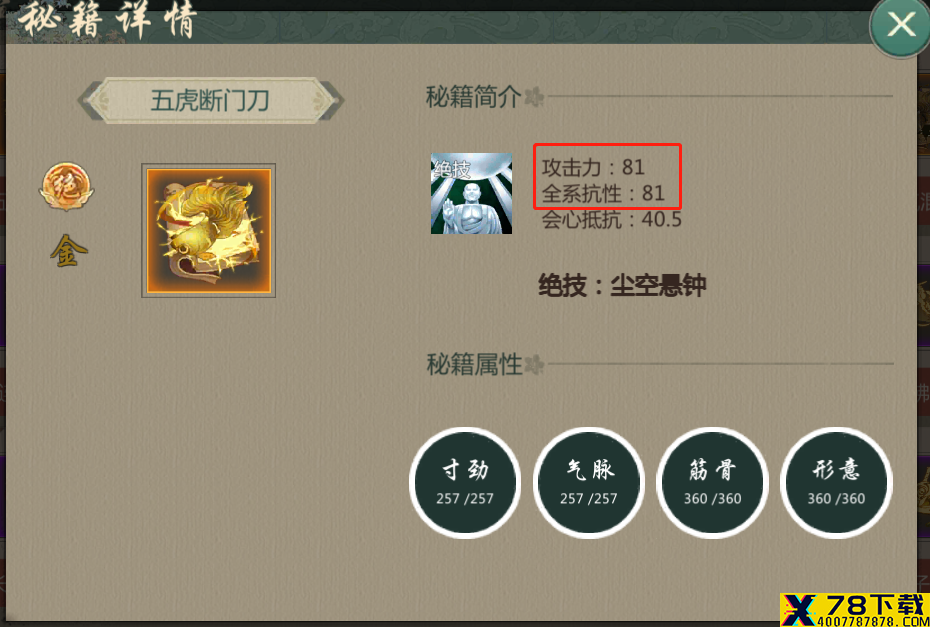Select the 形意 360/360 attribute circle
The height and width of the screenshot is (627, 930).
(836, 483)
